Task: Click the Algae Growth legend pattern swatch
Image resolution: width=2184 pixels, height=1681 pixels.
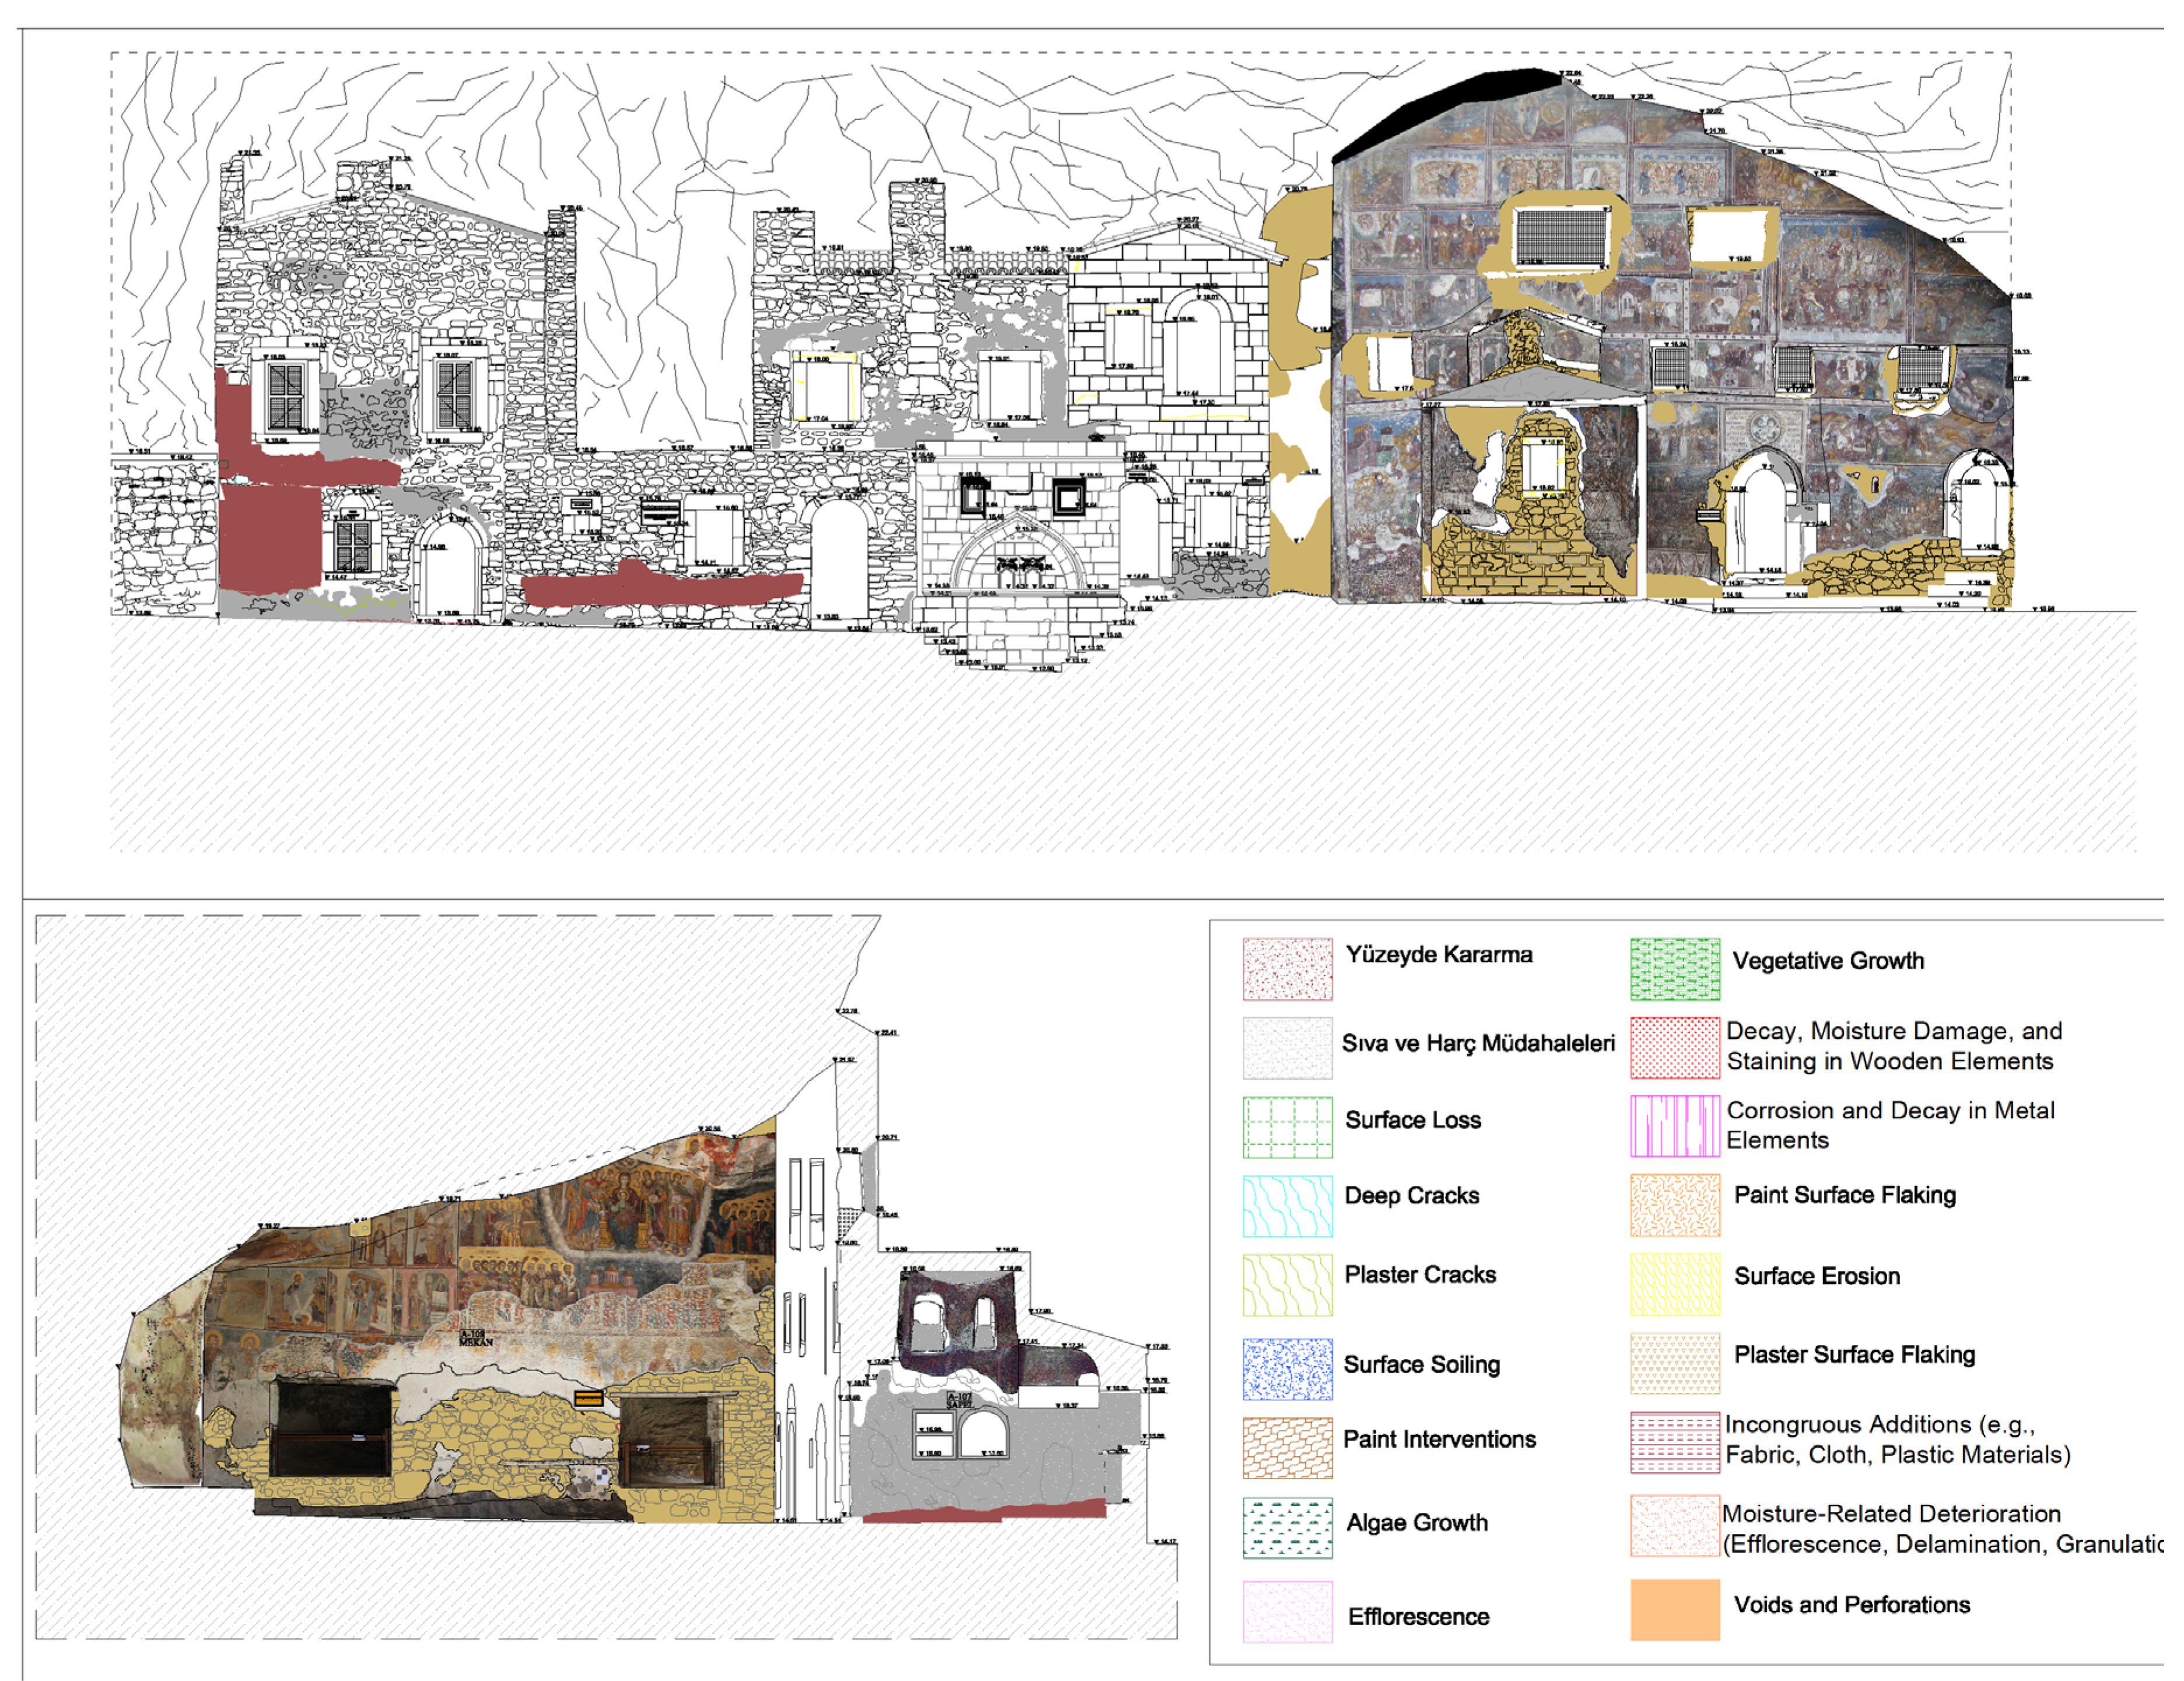Action: 1287,1527
